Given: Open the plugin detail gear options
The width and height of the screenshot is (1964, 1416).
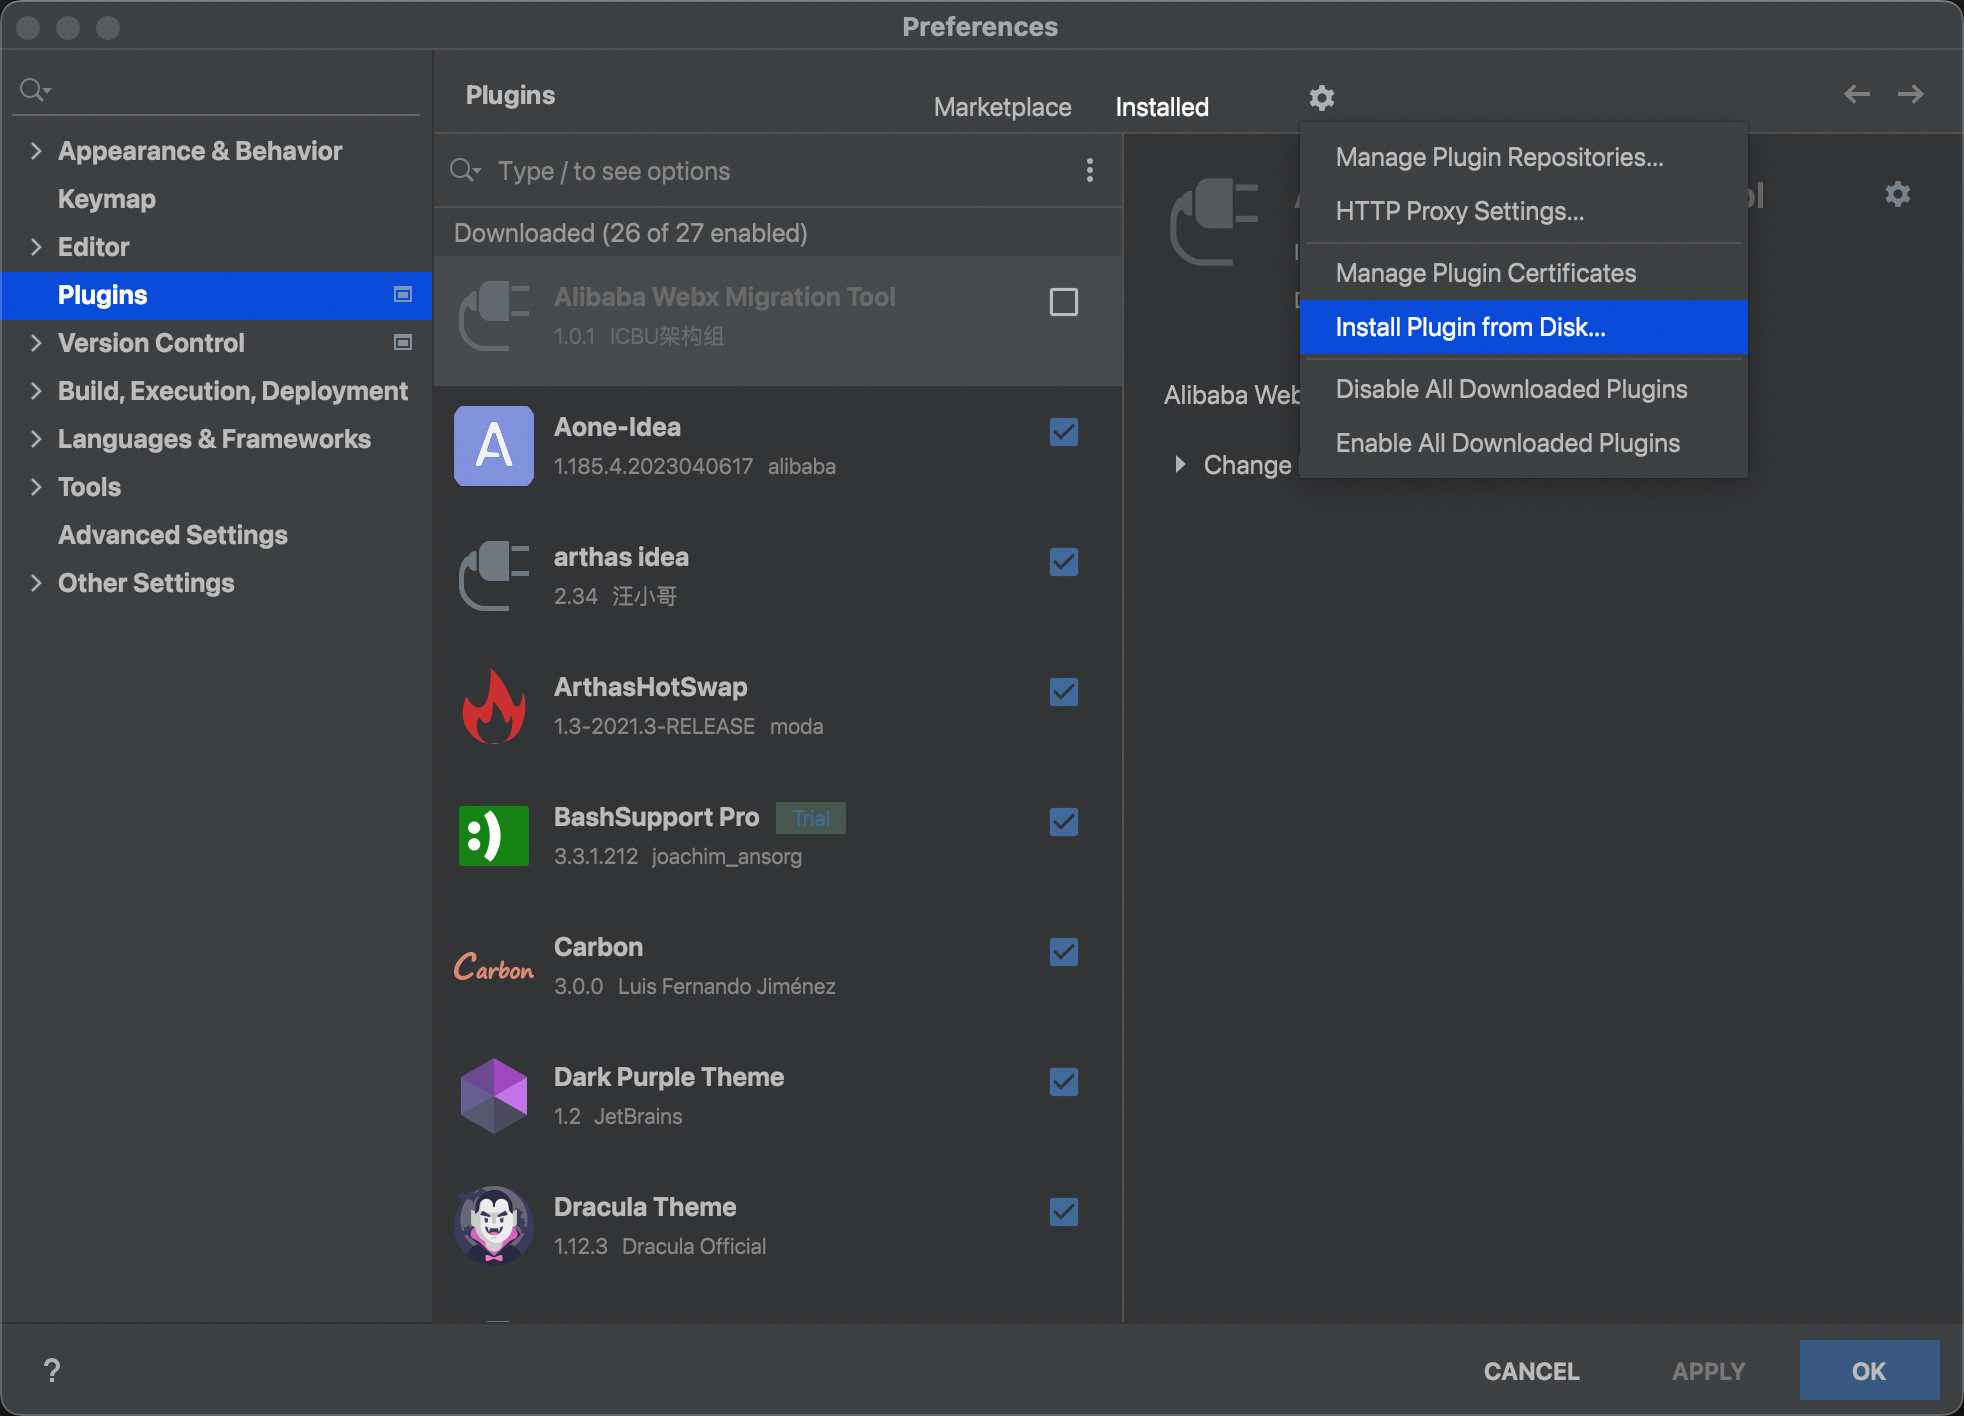Looking at the screenshot, I should [1898, 194].
